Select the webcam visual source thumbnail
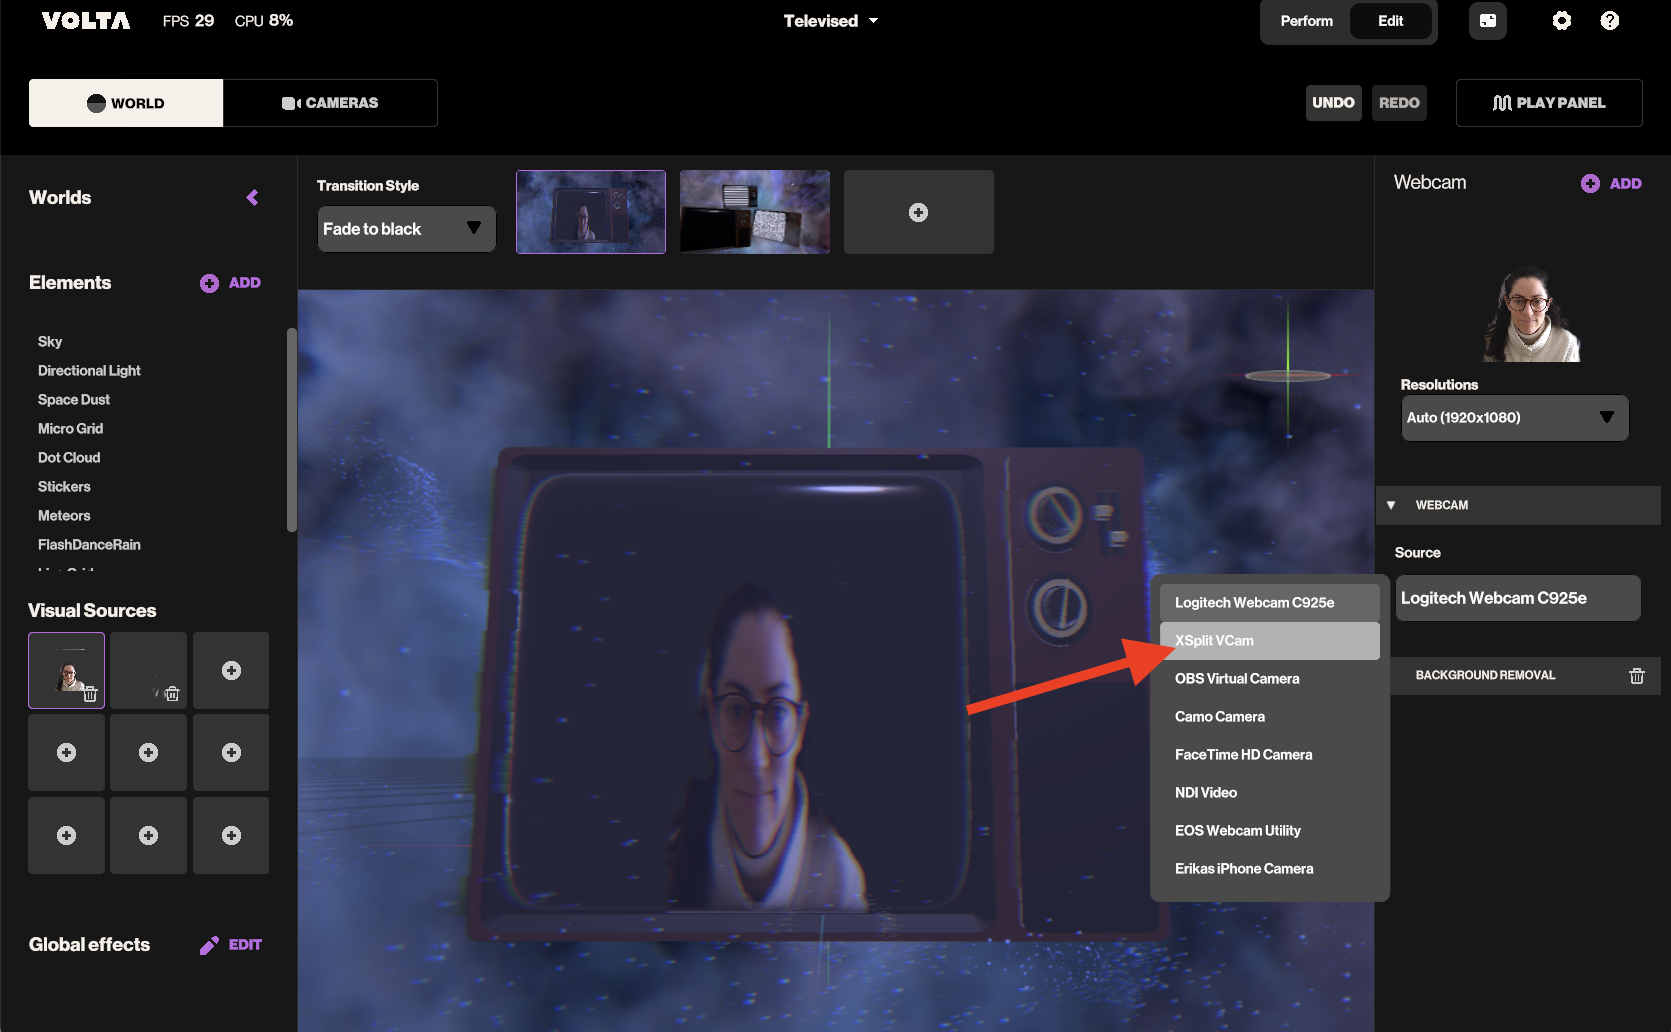 66,670
